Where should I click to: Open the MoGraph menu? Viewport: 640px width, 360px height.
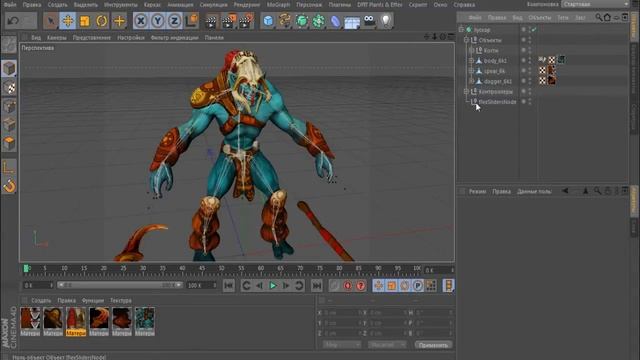pos(278,5)
